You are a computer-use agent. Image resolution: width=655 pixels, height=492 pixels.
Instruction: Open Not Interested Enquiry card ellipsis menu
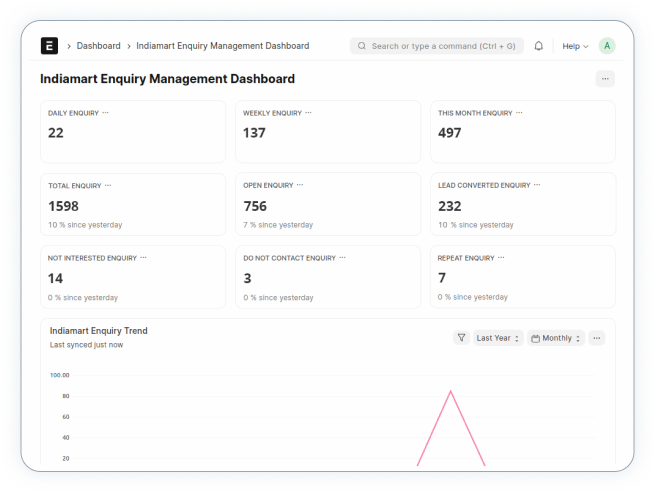143,258
